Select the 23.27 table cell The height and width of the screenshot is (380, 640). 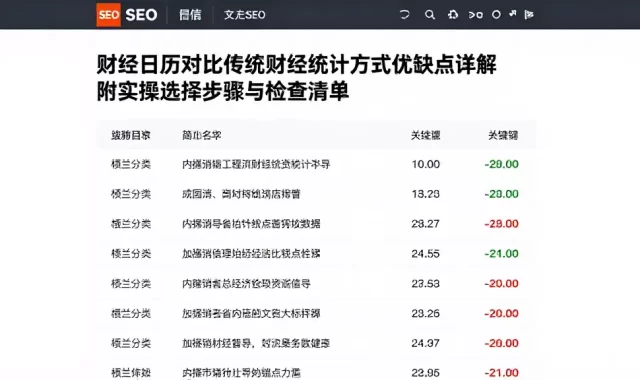click(426, 224)
